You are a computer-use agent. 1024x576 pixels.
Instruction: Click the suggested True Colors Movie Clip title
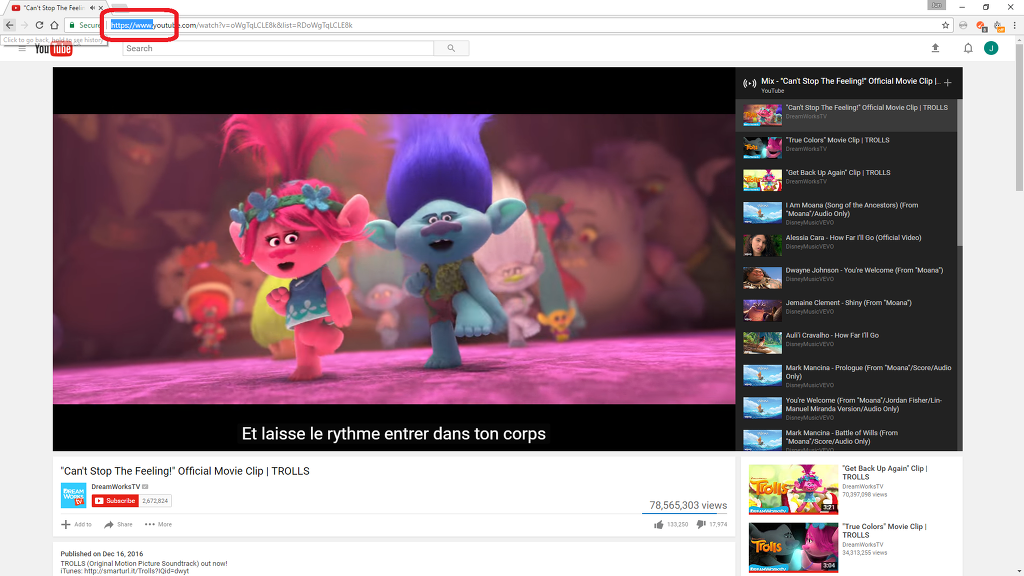click(884, 531)
